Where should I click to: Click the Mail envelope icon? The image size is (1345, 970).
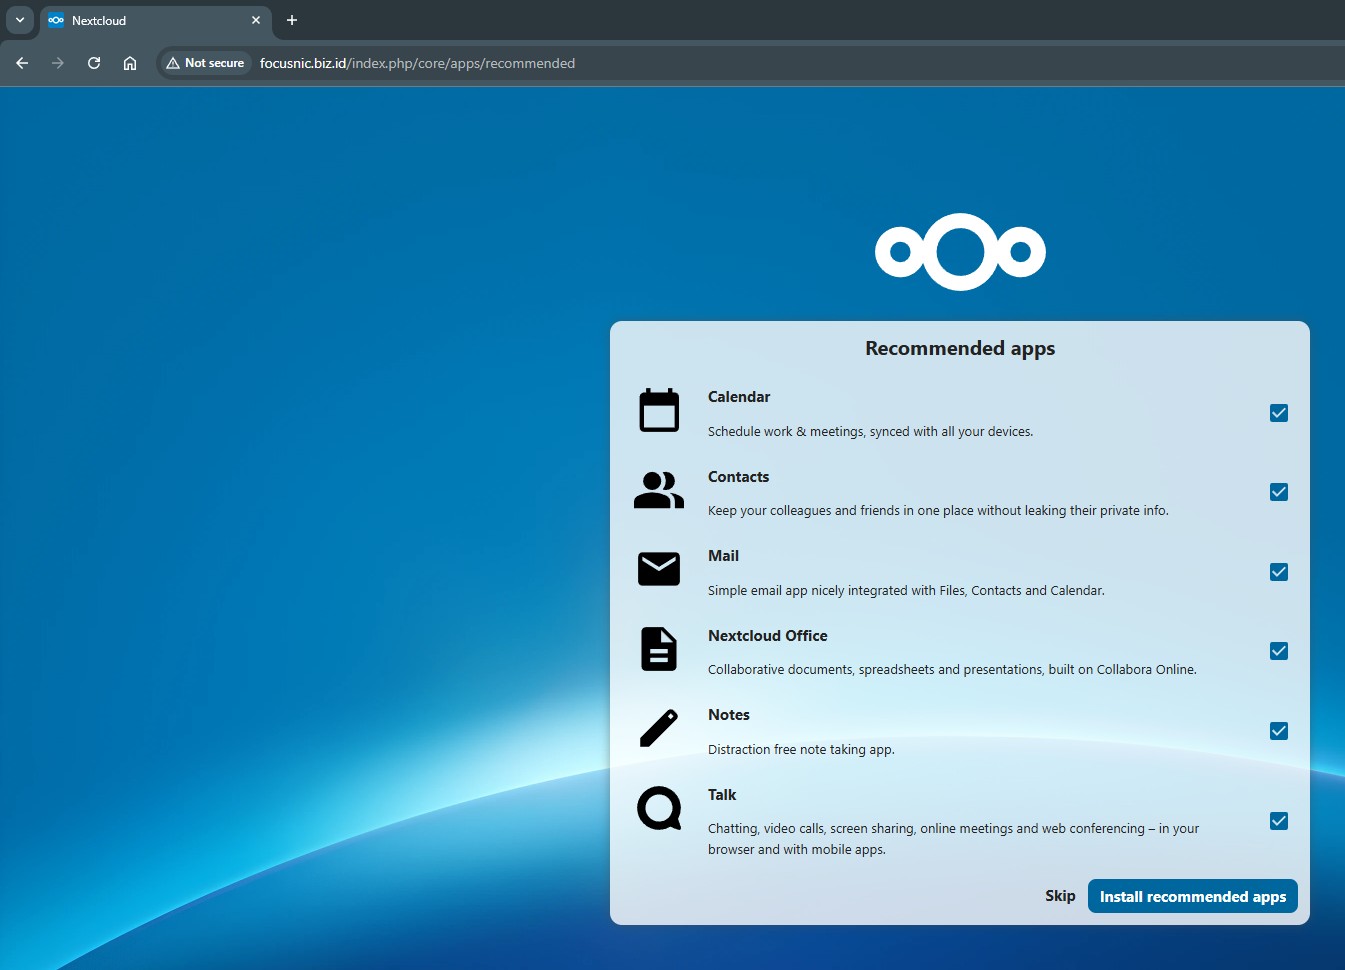coord(659,569)
